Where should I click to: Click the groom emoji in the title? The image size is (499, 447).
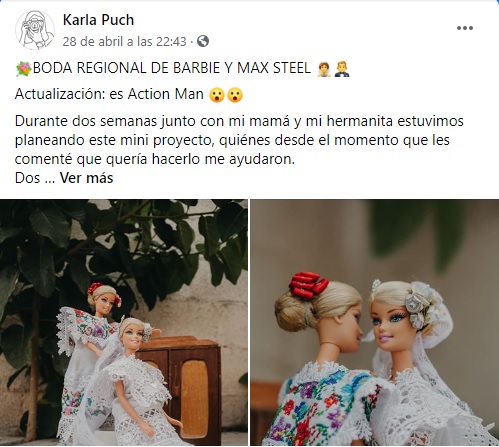point(342,69)
